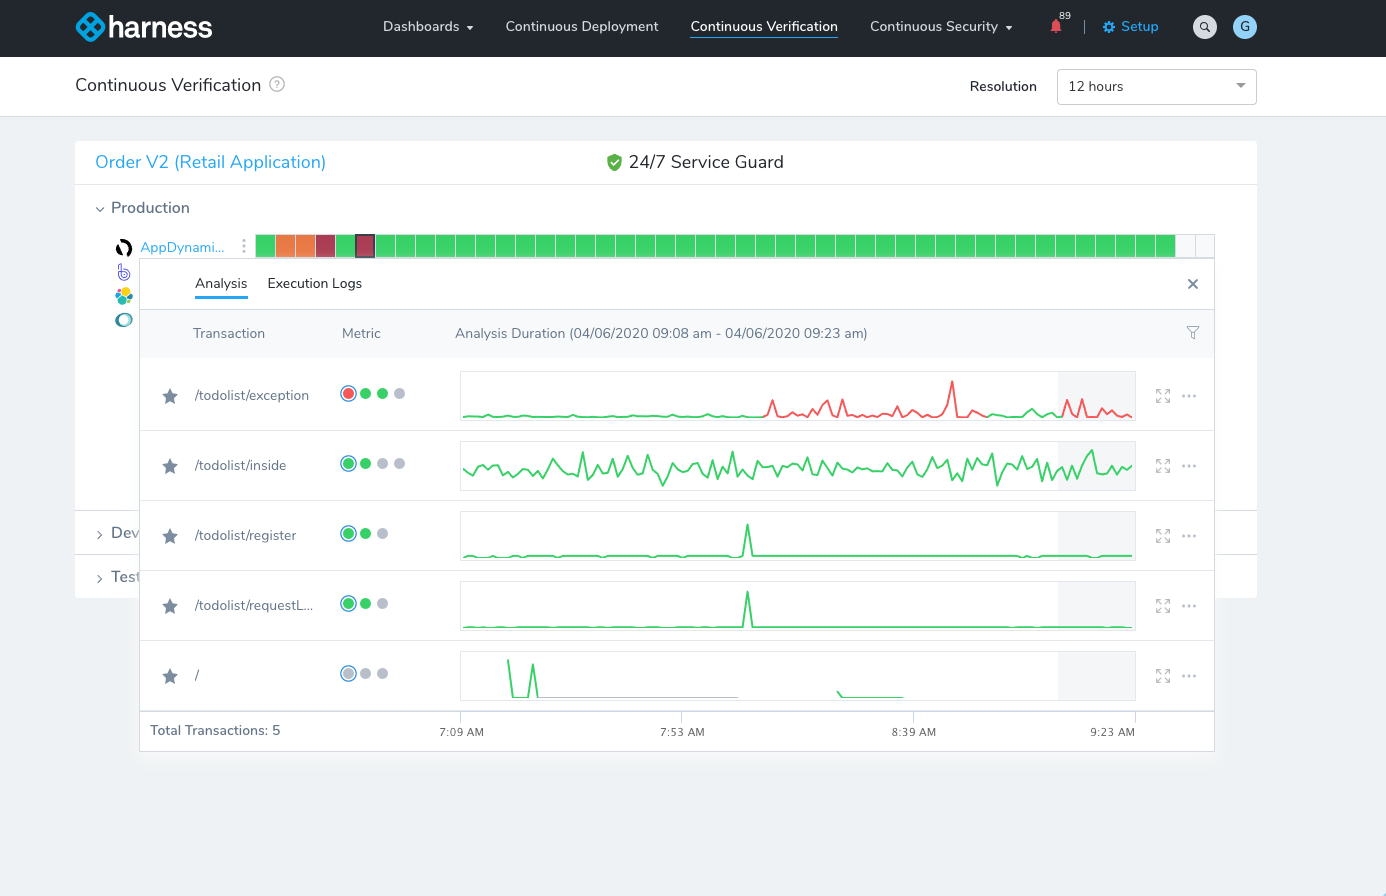Go to Continuous Deployment in navigation
This screenshot has width=1386, height=896.
tap(582, 27)
